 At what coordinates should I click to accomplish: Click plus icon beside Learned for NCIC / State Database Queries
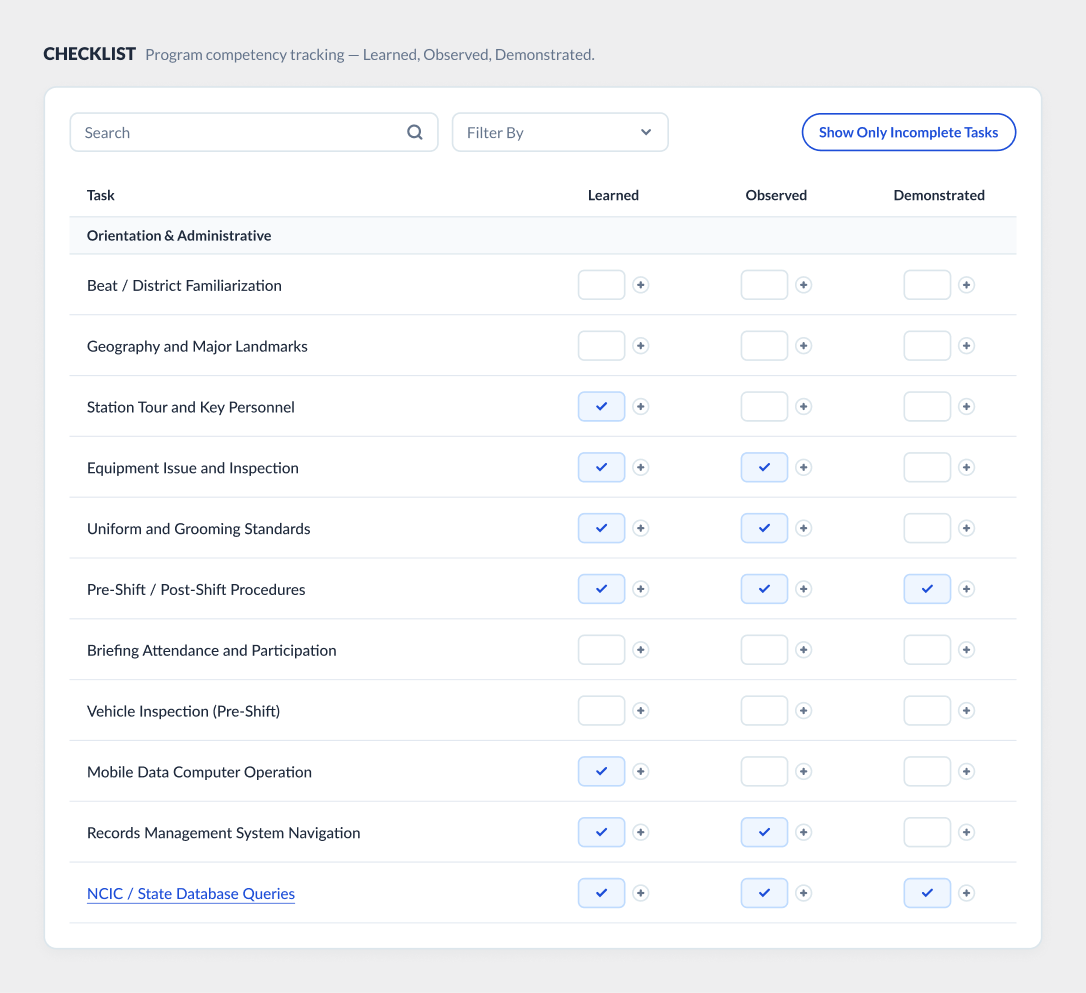(x=641, y=893)
